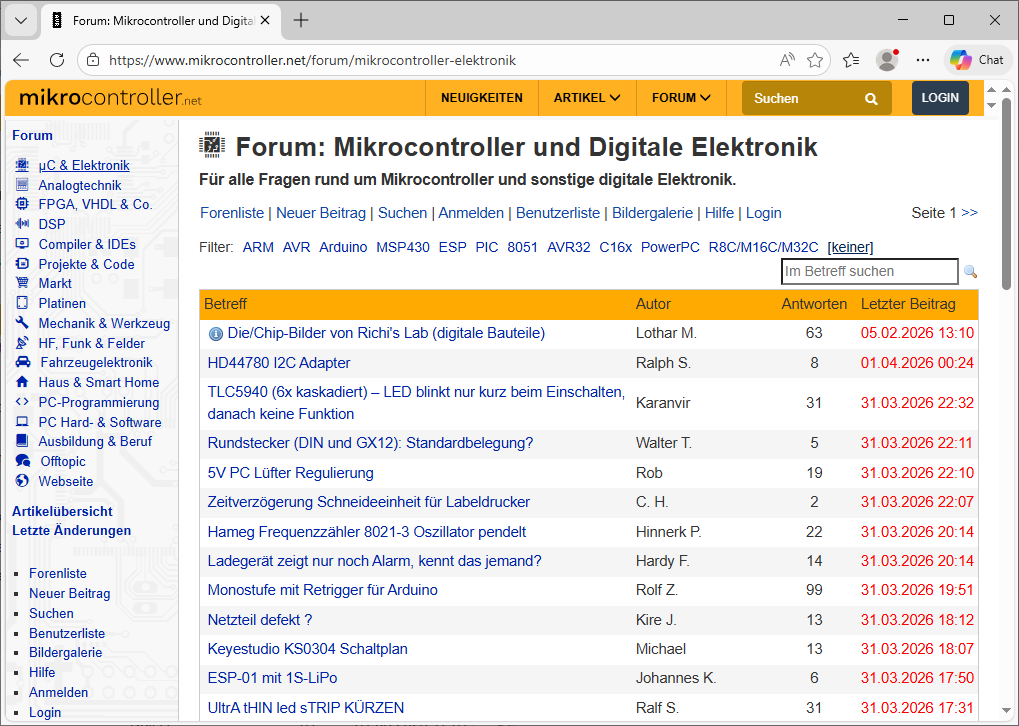This screenshot has width=1019, height=726.
Task: Click the Fahrzeugelektronik car icon
Action: 22,363
